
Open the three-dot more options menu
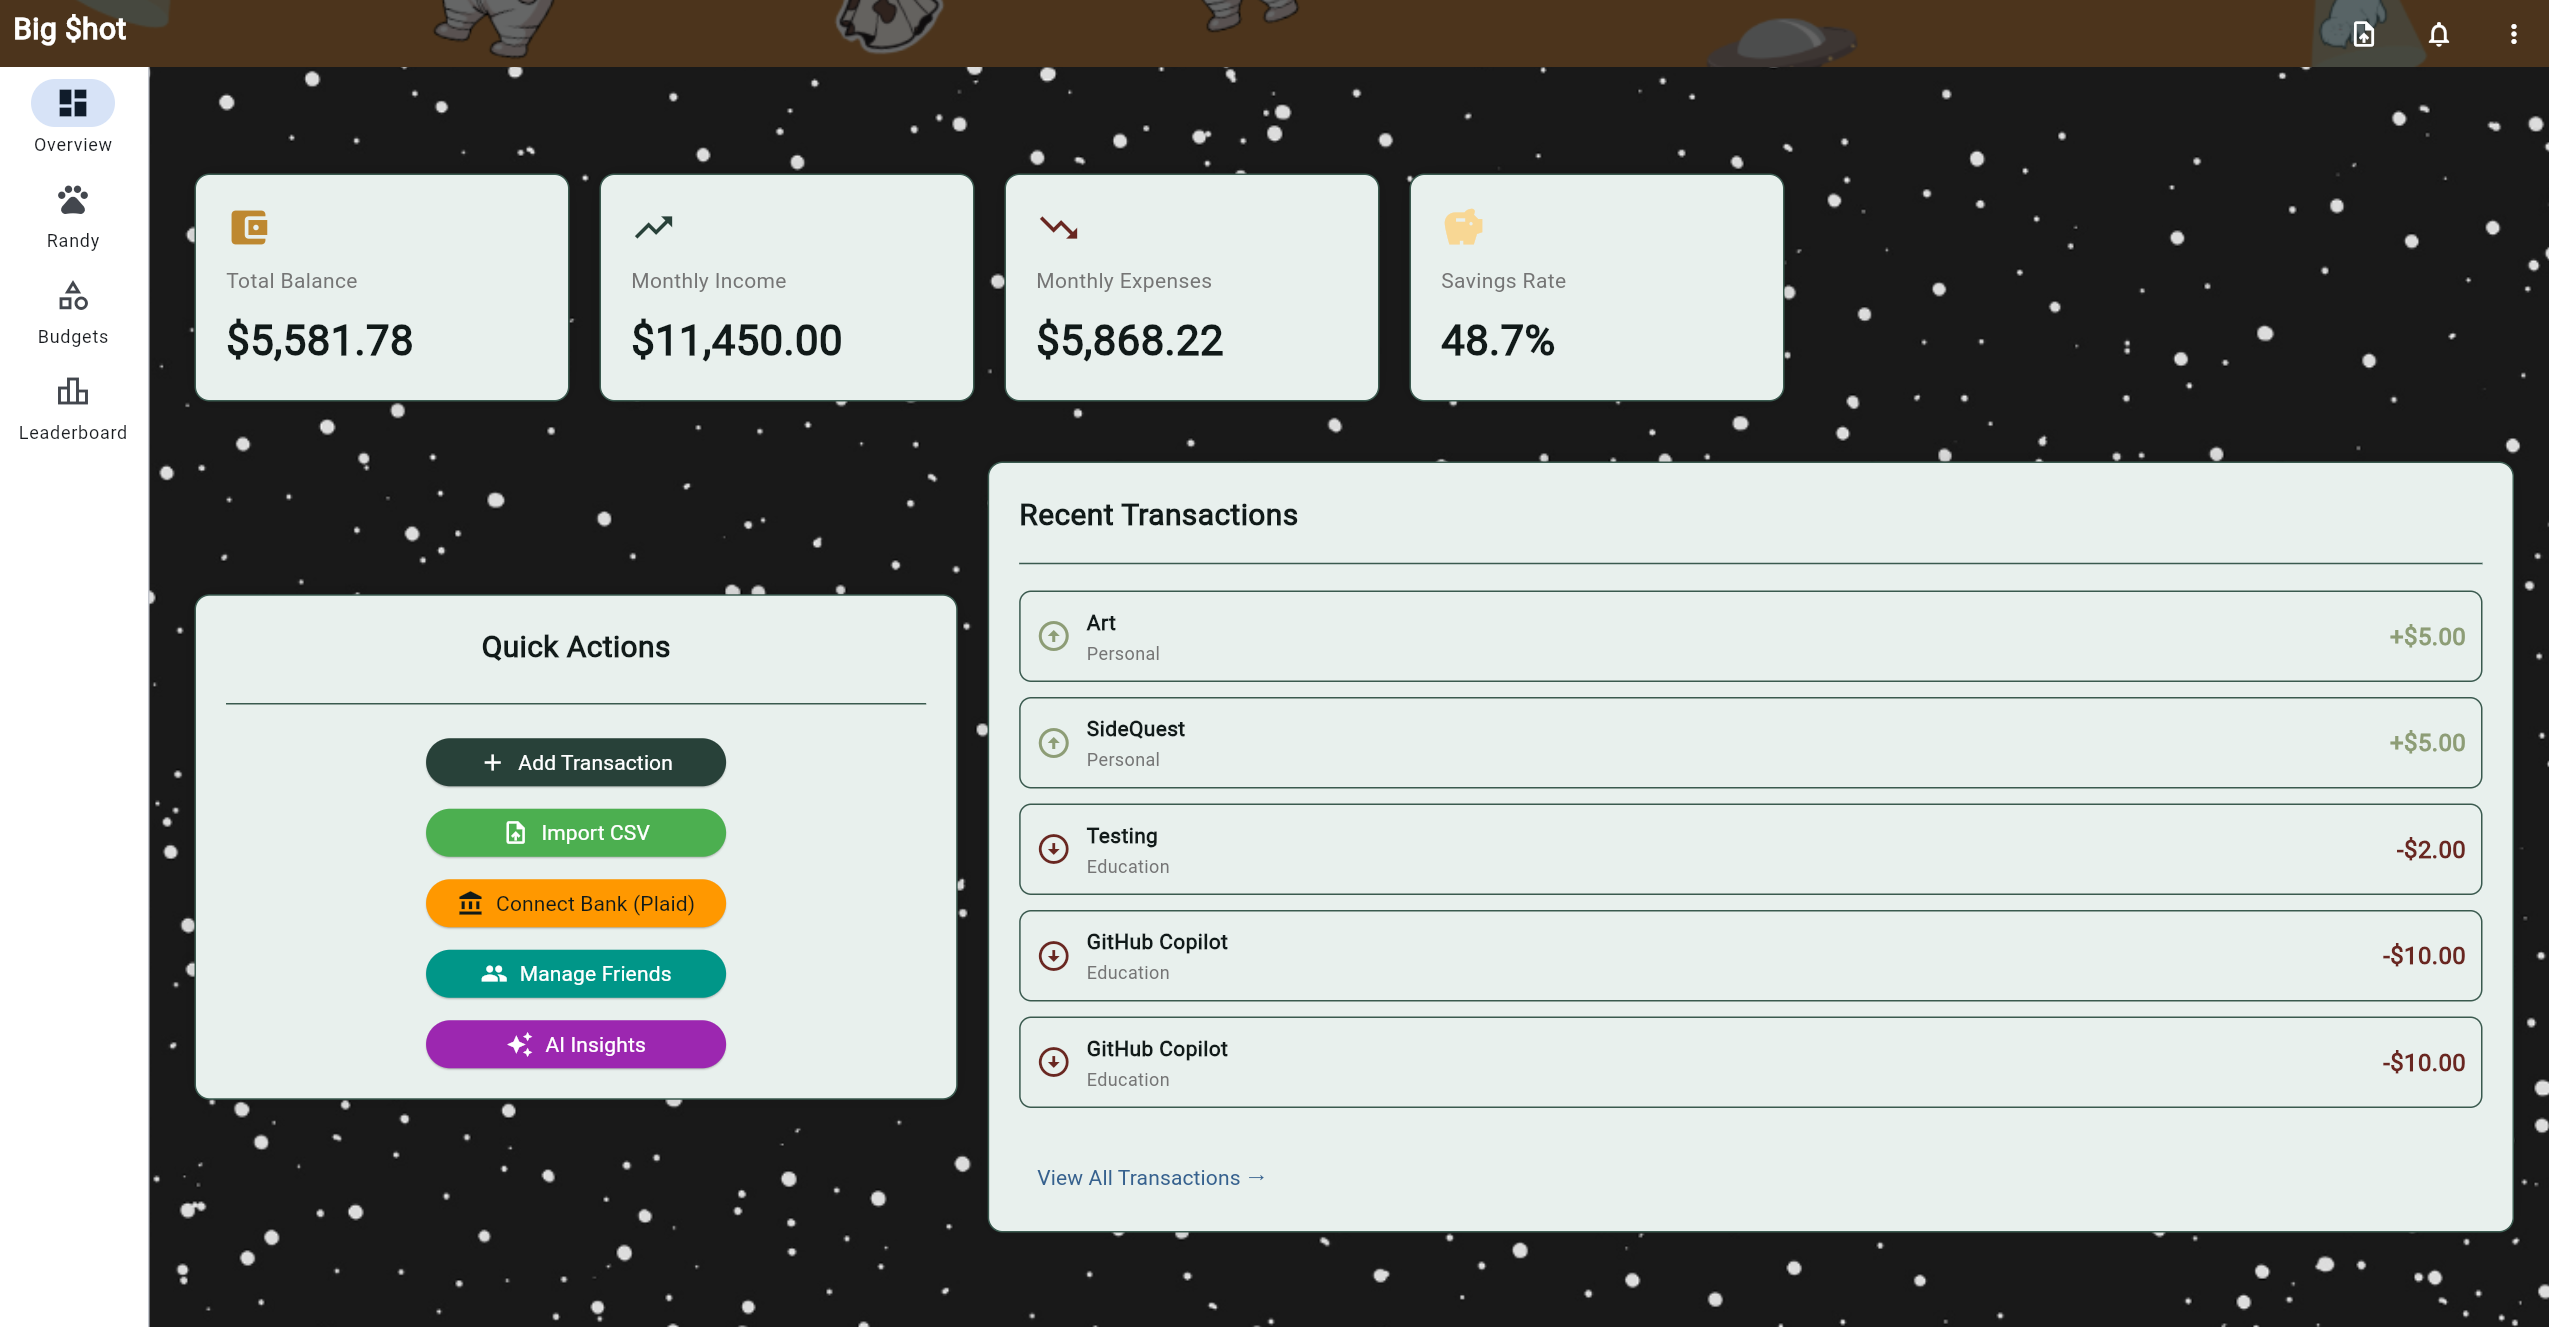coord(2513,34)
